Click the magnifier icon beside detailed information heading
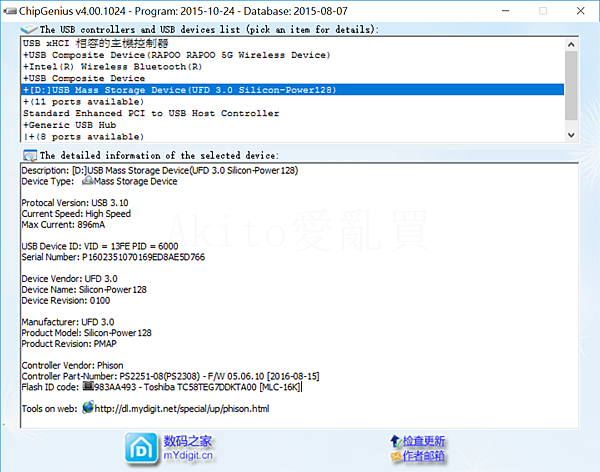Viewport: 600px width, 472px height. (29, 155)
